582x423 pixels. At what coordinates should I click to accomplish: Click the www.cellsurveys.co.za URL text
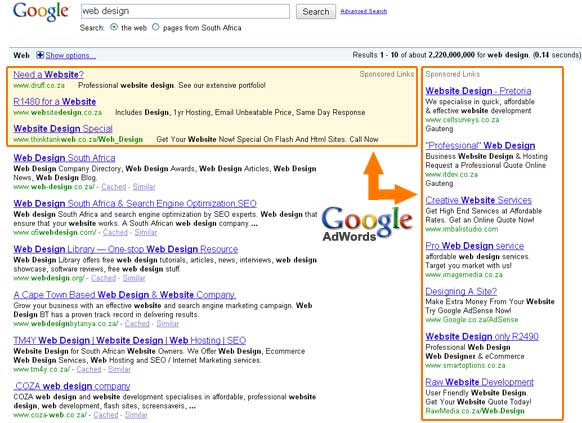pos(462,120)
